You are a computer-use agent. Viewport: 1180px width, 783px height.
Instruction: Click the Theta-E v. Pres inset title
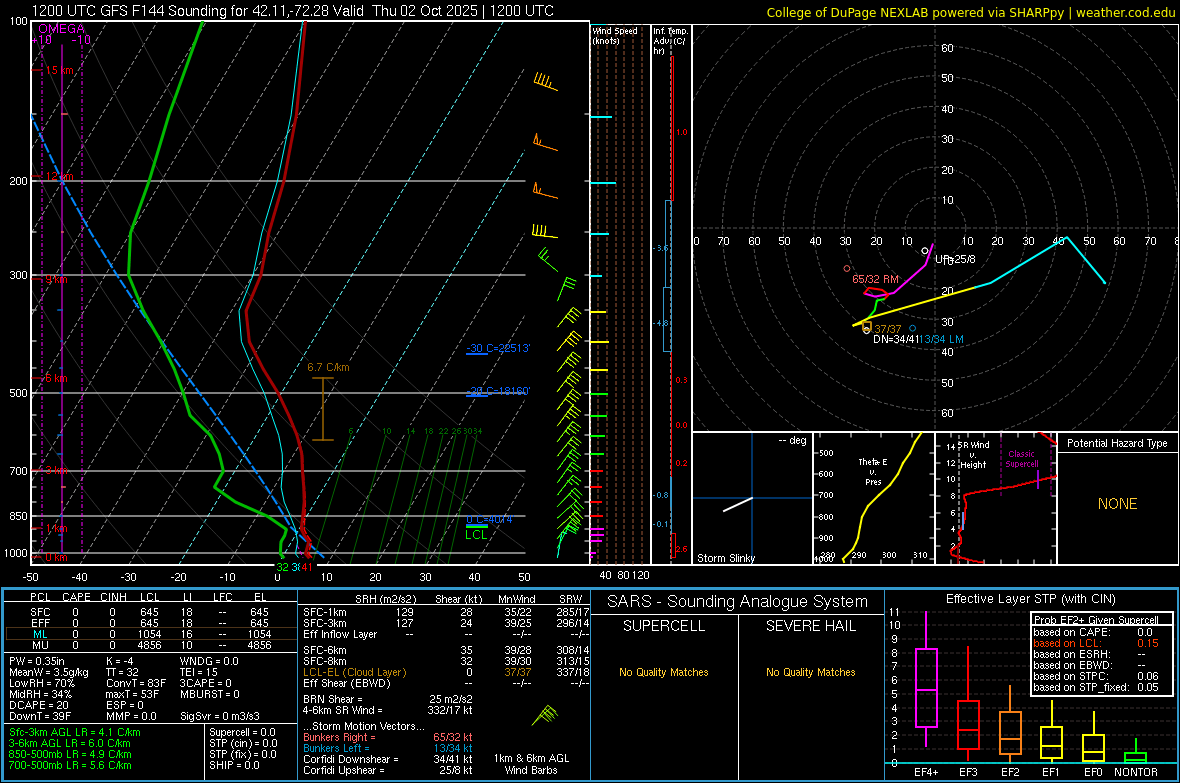873,471
